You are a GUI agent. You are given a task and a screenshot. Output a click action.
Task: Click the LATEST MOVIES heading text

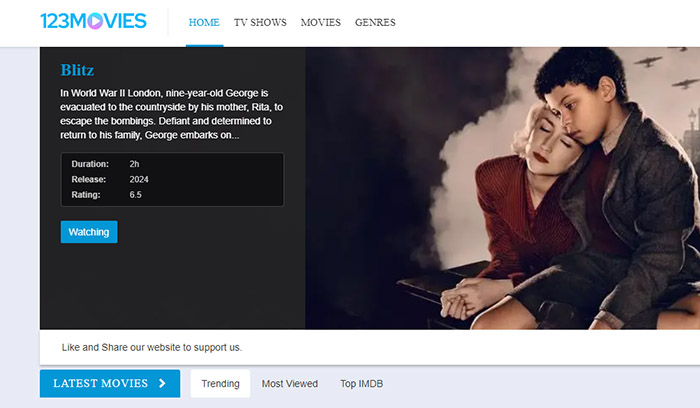click(x=100, y=383)
